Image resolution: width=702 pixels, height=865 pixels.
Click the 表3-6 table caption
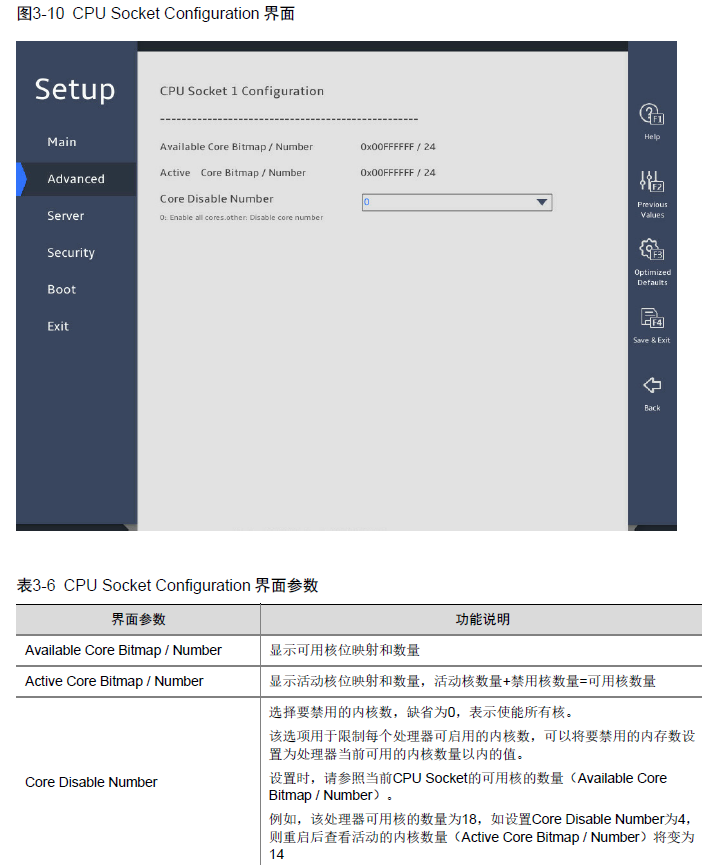coord(168,585)
